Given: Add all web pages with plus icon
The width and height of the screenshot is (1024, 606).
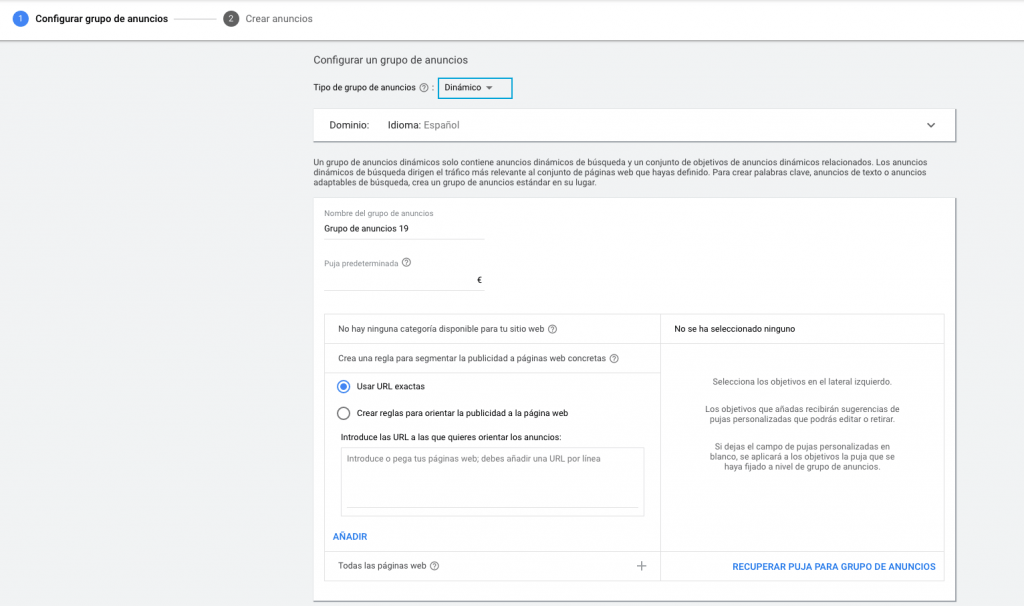Looking at the screenshot, I should pos(641,566).
